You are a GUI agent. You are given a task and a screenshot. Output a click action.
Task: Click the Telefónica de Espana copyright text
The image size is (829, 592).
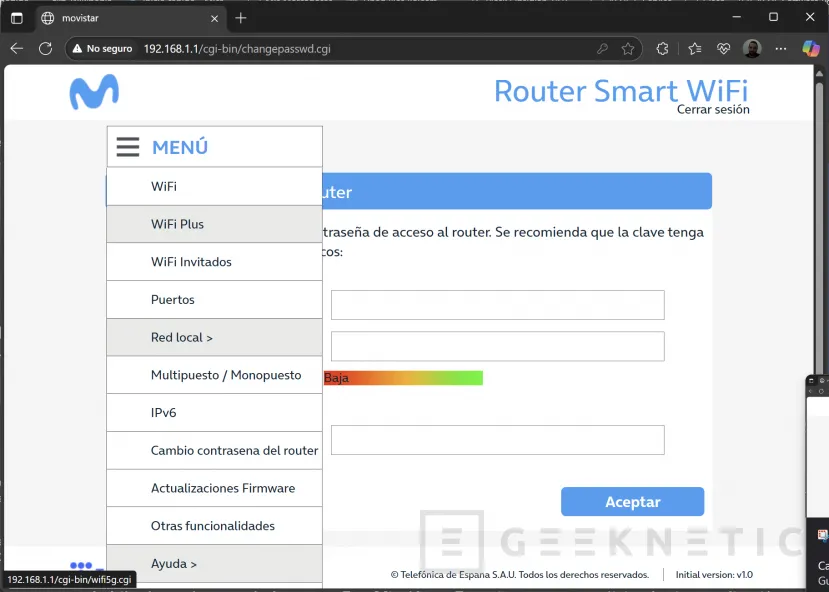[x=520, y=575]
